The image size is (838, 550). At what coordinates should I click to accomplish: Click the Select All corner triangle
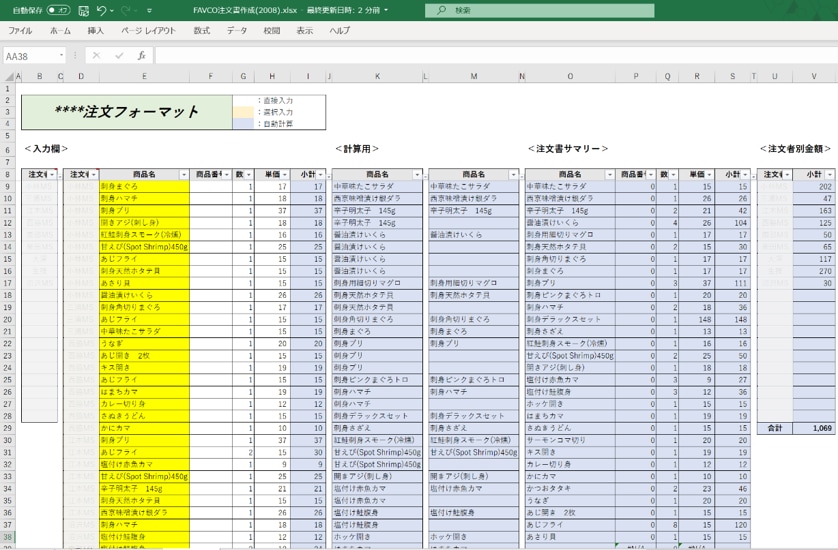pyautogui.click(x=10, y=76)
